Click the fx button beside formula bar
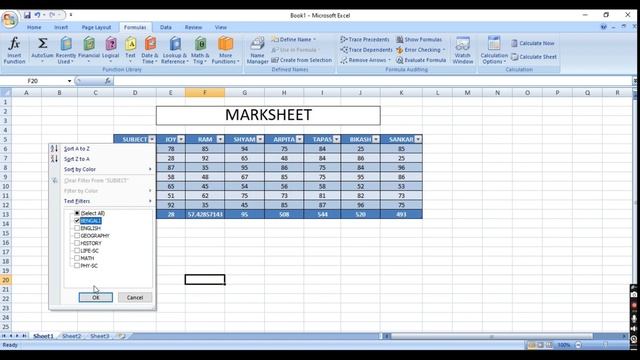The width and height of the screenshot is (640, 360). coord(108,81)
